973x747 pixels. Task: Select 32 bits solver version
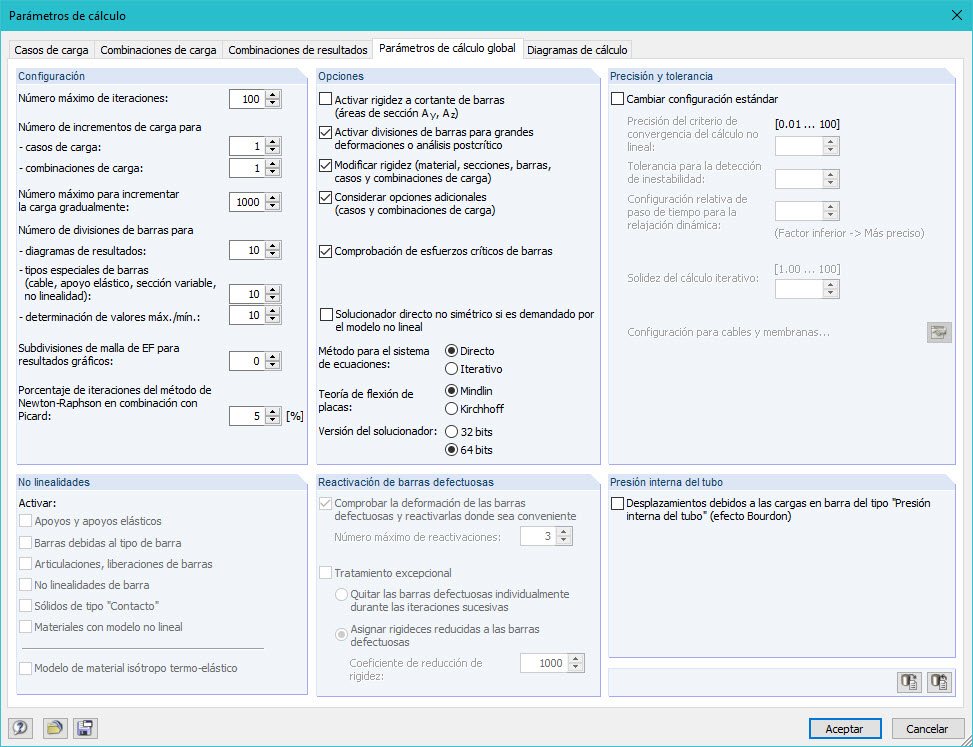(452, 432)
